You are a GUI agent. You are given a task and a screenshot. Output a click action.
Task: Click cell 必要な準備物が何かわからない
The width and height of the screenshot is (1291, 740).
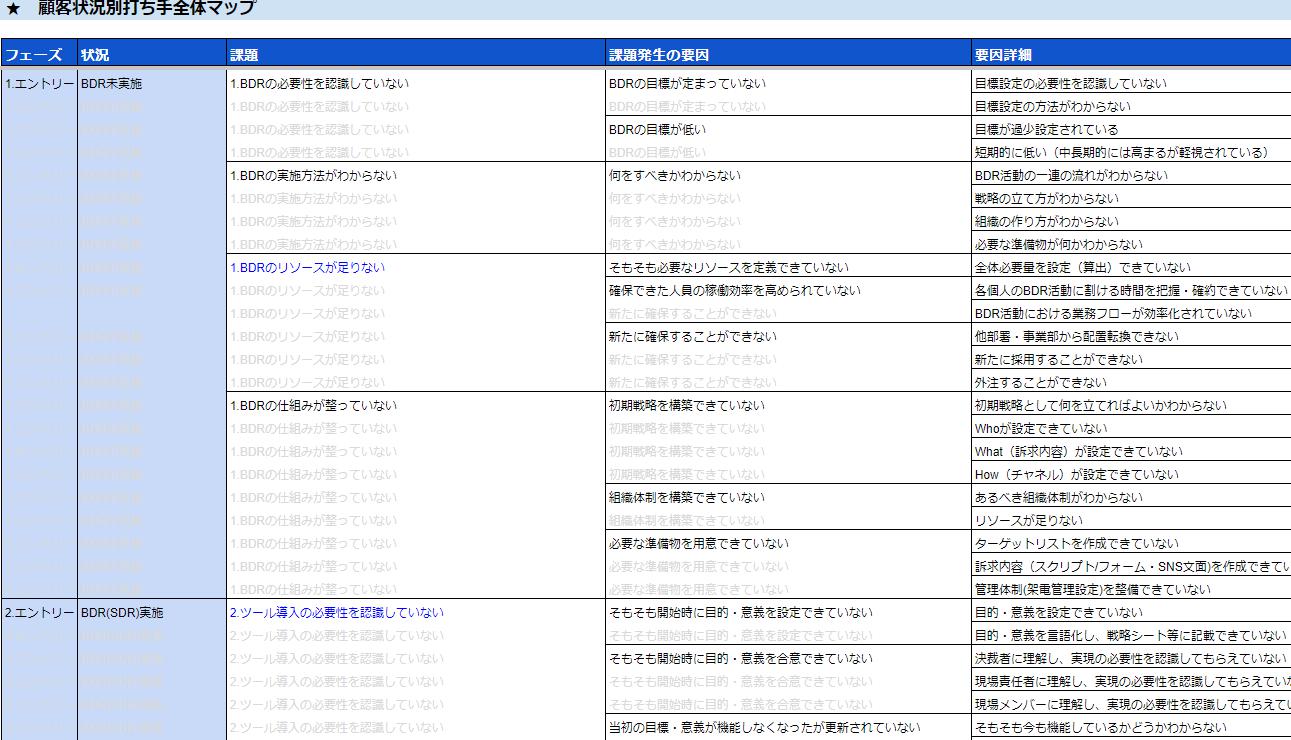click(1131, 245)
